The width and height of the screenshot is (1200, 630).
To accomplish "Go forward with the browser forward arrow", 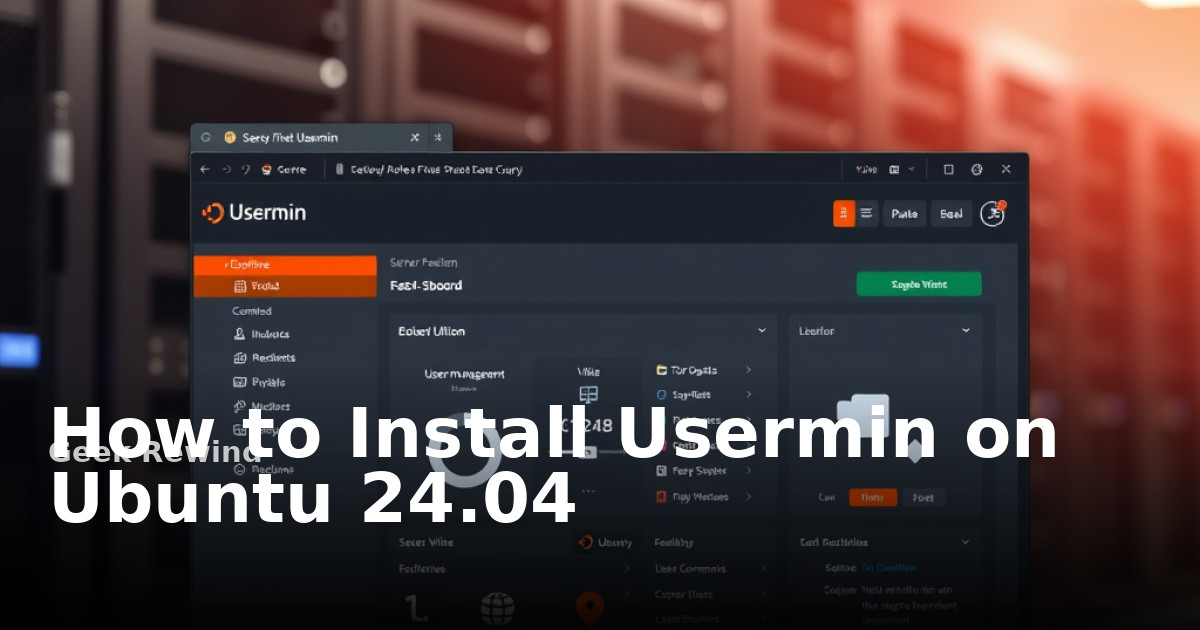I will (227, 169).
